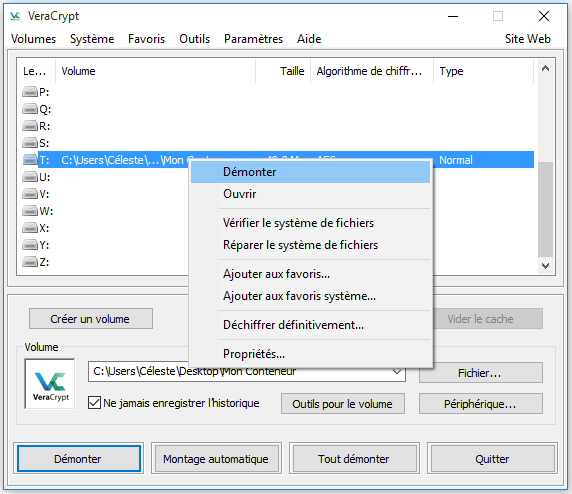The height and width of the screenshot is (494, 572).
Task: Toggle Ne jamais enregistrer l'historique checkbox
Action: (94, 403)
